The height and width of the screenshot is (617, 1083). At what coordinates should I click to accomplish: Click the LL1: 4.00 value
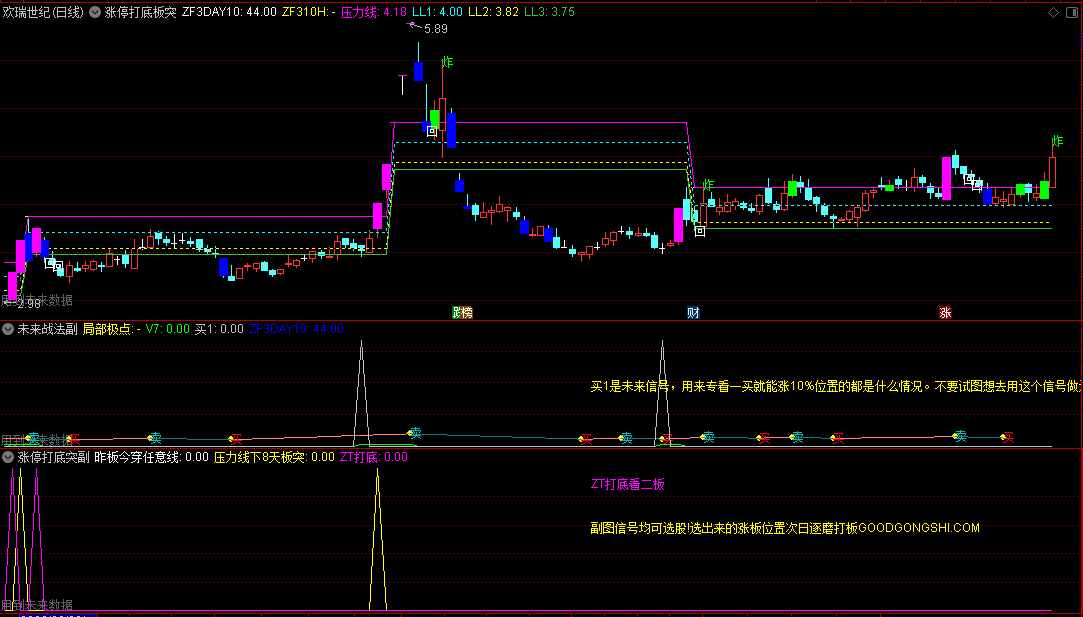[x=437, y=12]
